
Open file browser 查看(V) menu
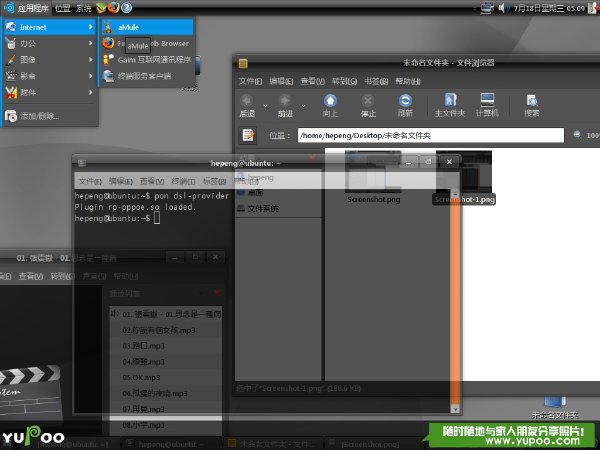(x=312, y=81)
